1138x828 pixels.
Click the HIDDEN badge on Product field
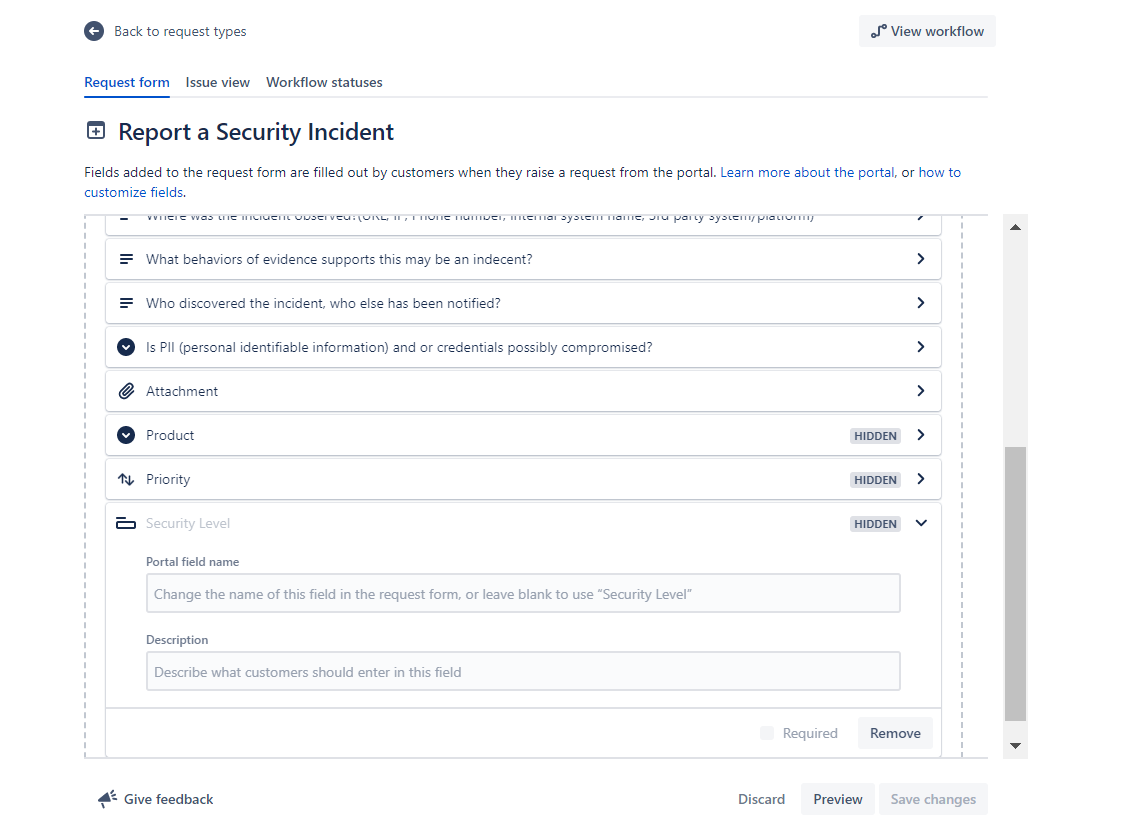pos(875,435)
